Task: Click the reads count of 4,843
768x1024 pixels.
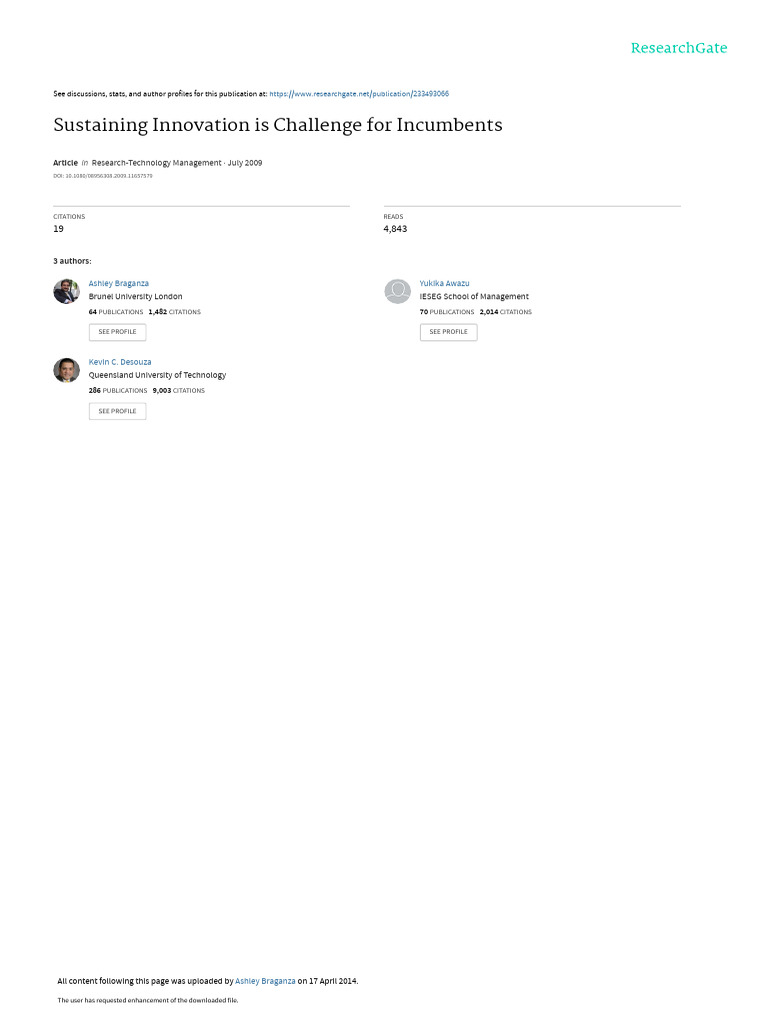Action: [x=395, y=229]
